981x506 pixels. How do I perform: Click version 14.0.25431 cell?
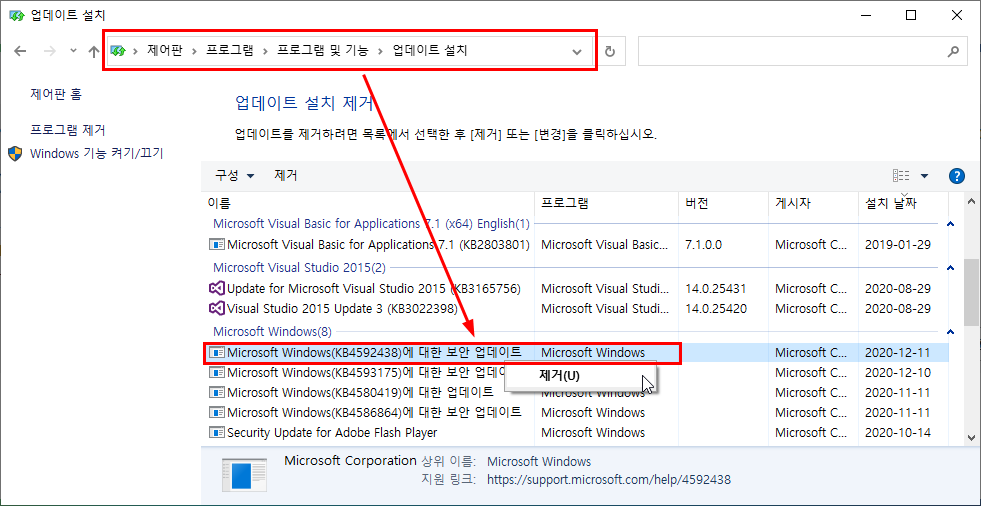pyautogui.click(x=716, y=289)
